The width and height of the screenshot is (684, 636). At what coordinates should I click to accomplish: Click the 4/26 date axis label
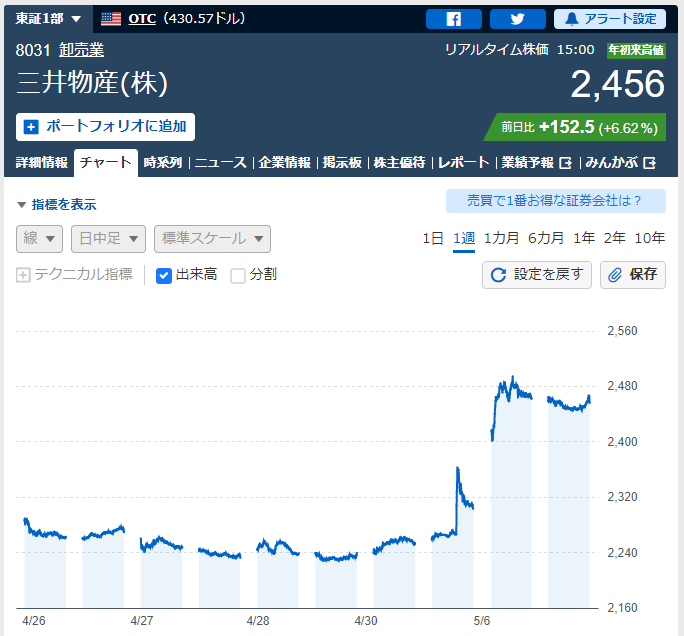(x=34, y=620)
